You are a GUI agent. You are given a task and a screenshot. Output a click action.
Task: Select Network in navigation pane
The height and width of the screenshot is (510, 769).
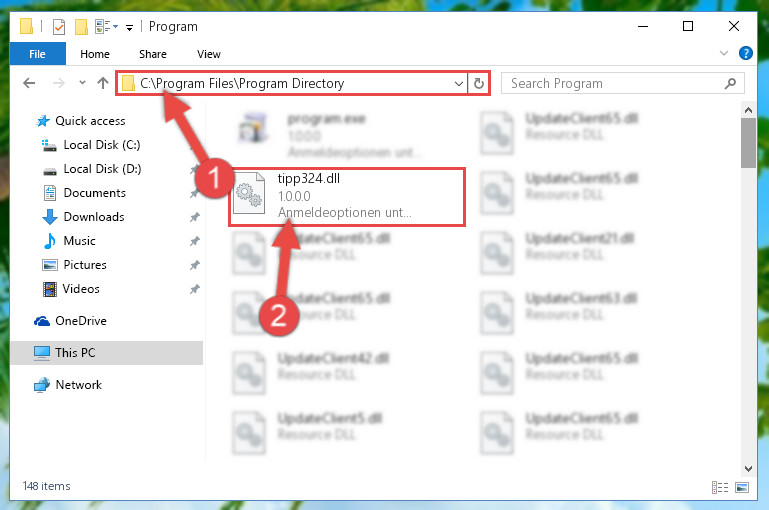click(68, 385)
